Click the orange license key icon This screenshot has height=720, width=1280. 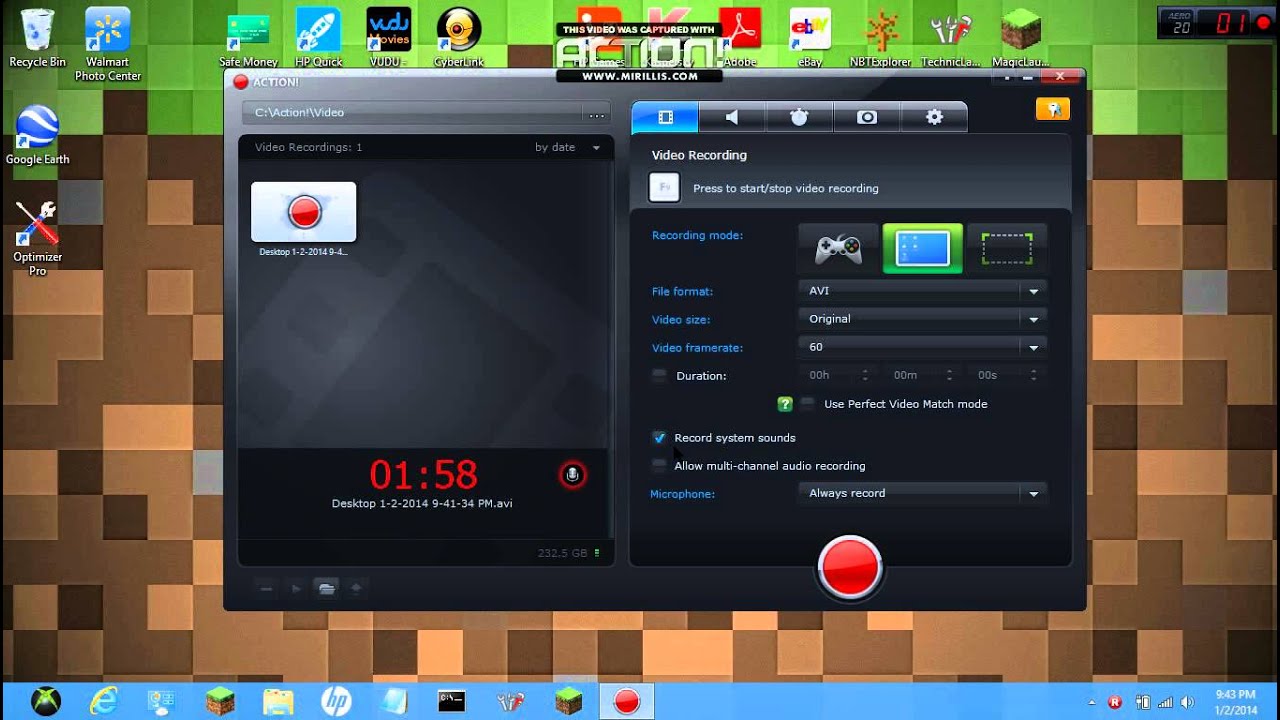pyautogui.click(x=1052, y=109)
